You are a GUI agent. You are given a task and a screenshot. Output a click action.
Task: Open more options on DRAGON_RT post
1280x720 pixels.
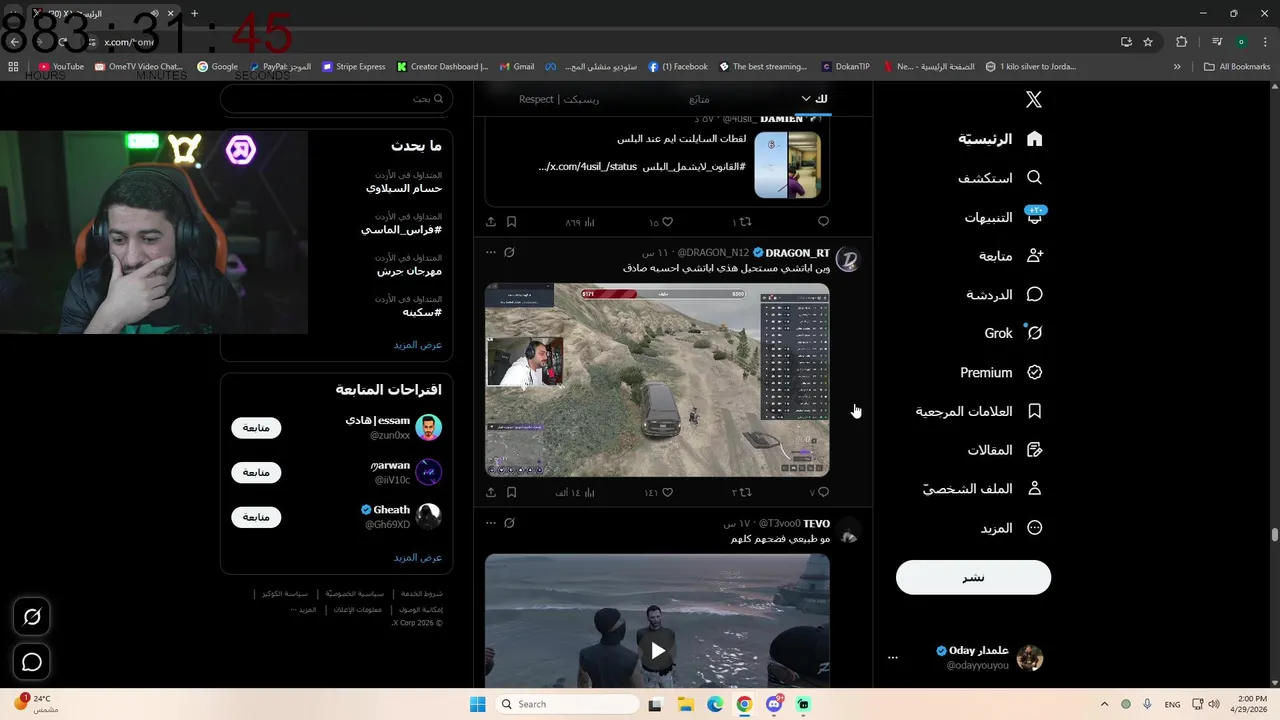tap(491, 253)
